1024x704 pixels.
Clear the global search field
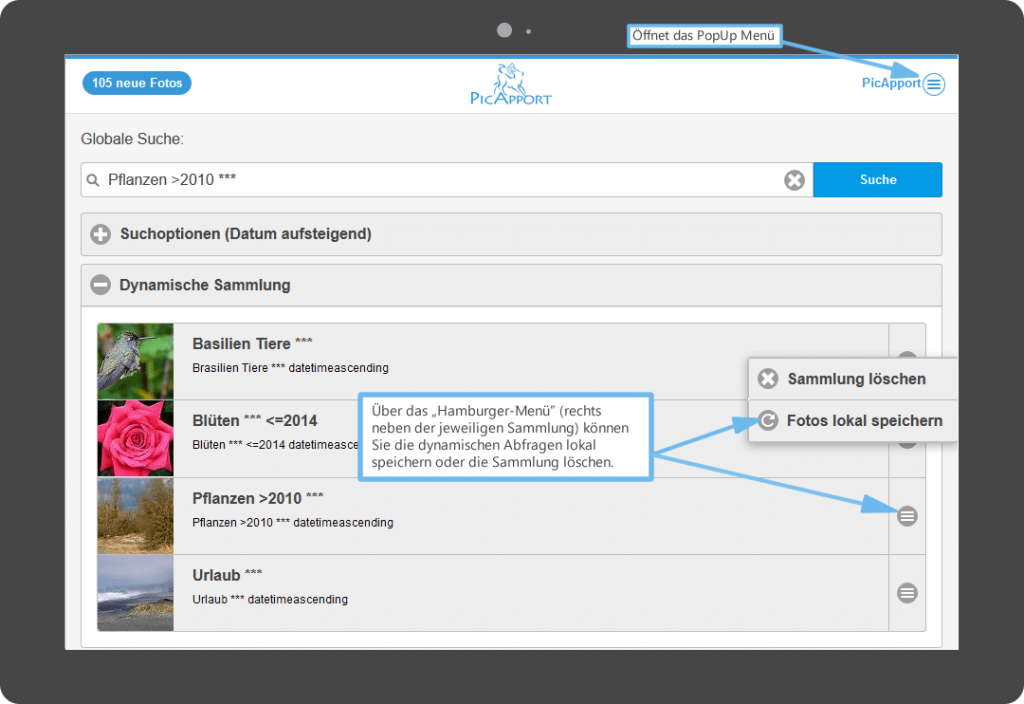tap(793, 180)
